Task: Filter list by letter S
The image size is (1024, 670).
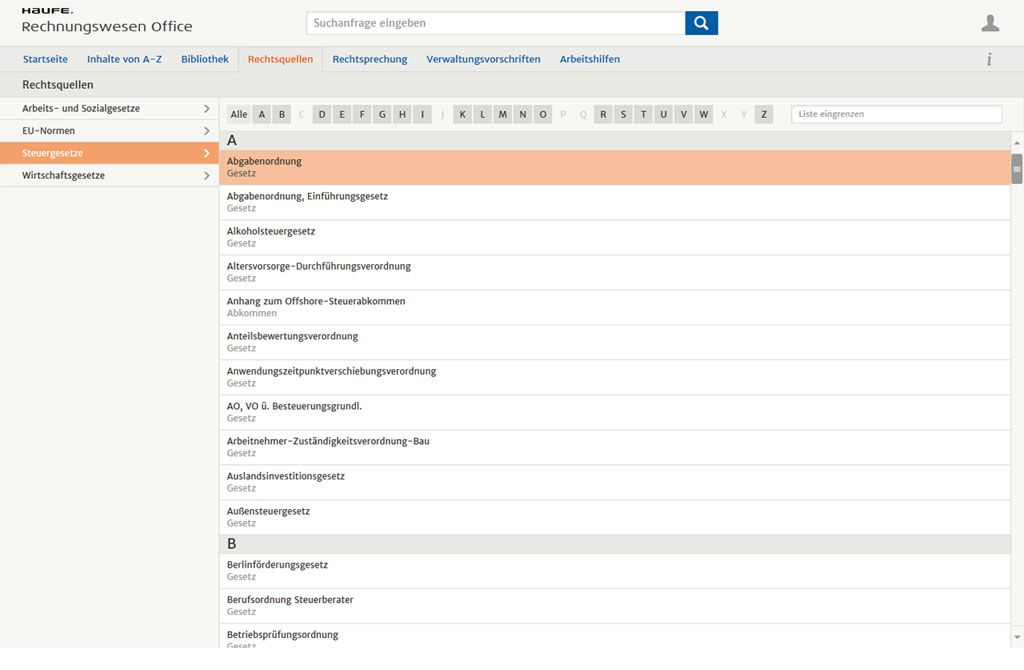Action: click(623, 114)
